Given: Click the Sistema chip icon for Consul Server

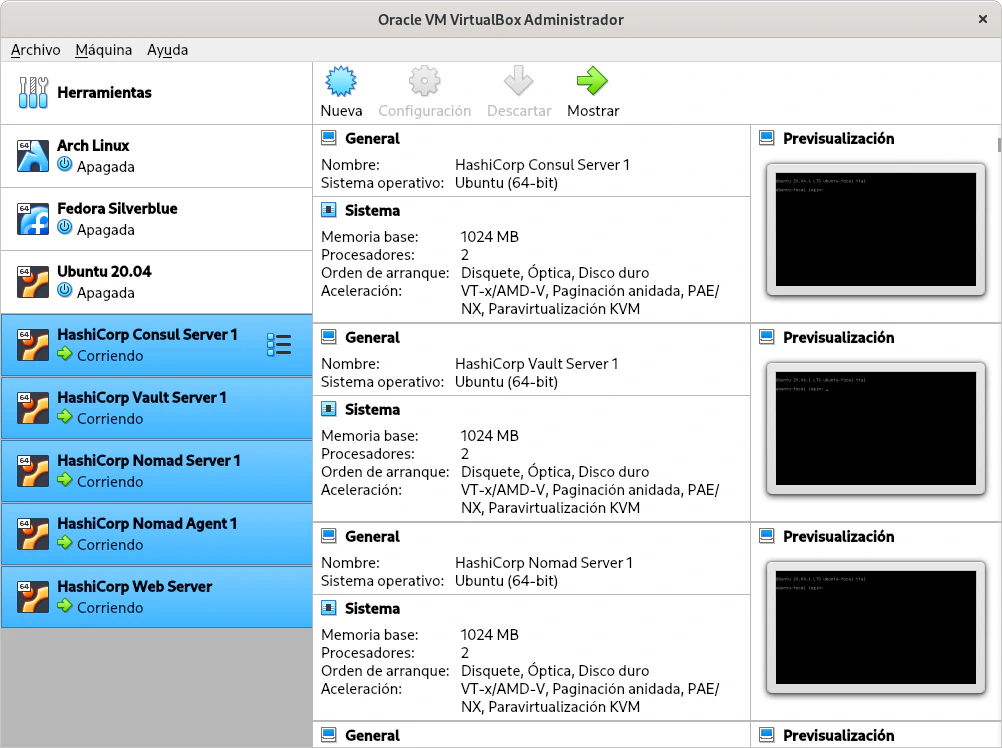Looking at the screenshot, I should [328, 211].
